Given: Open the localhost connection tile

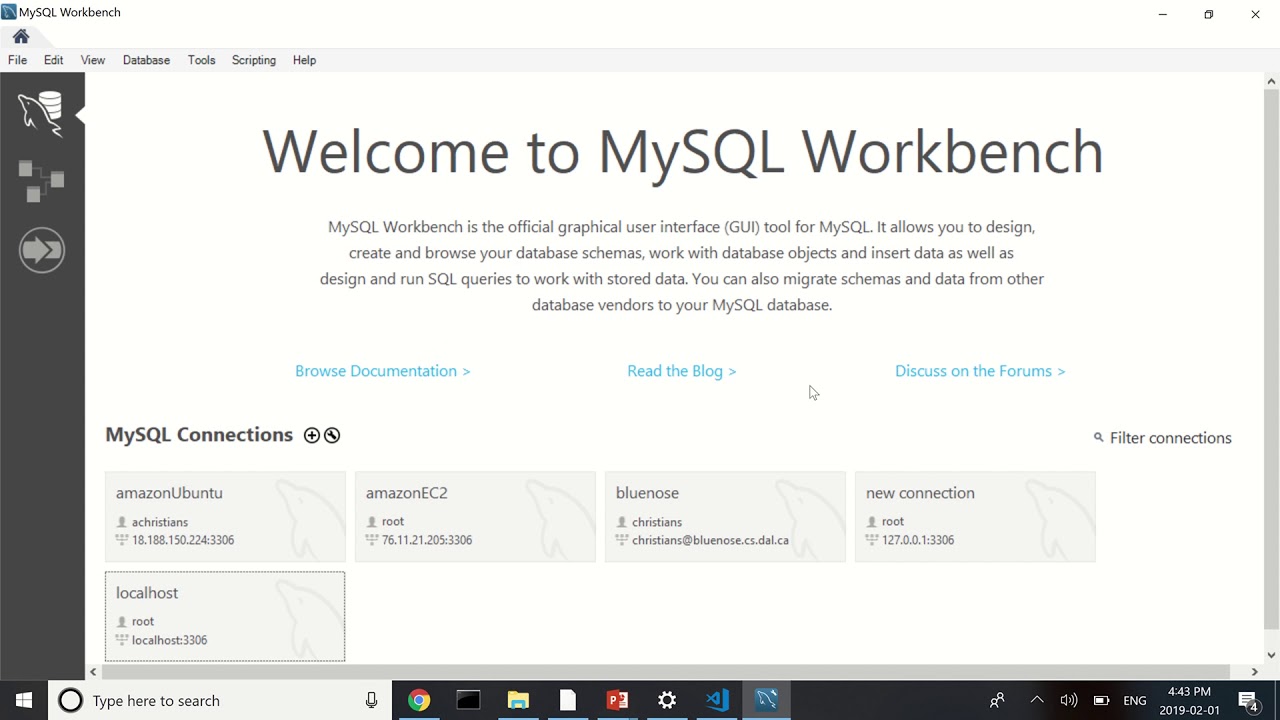Looking at the screenshot, I should 225,617.
